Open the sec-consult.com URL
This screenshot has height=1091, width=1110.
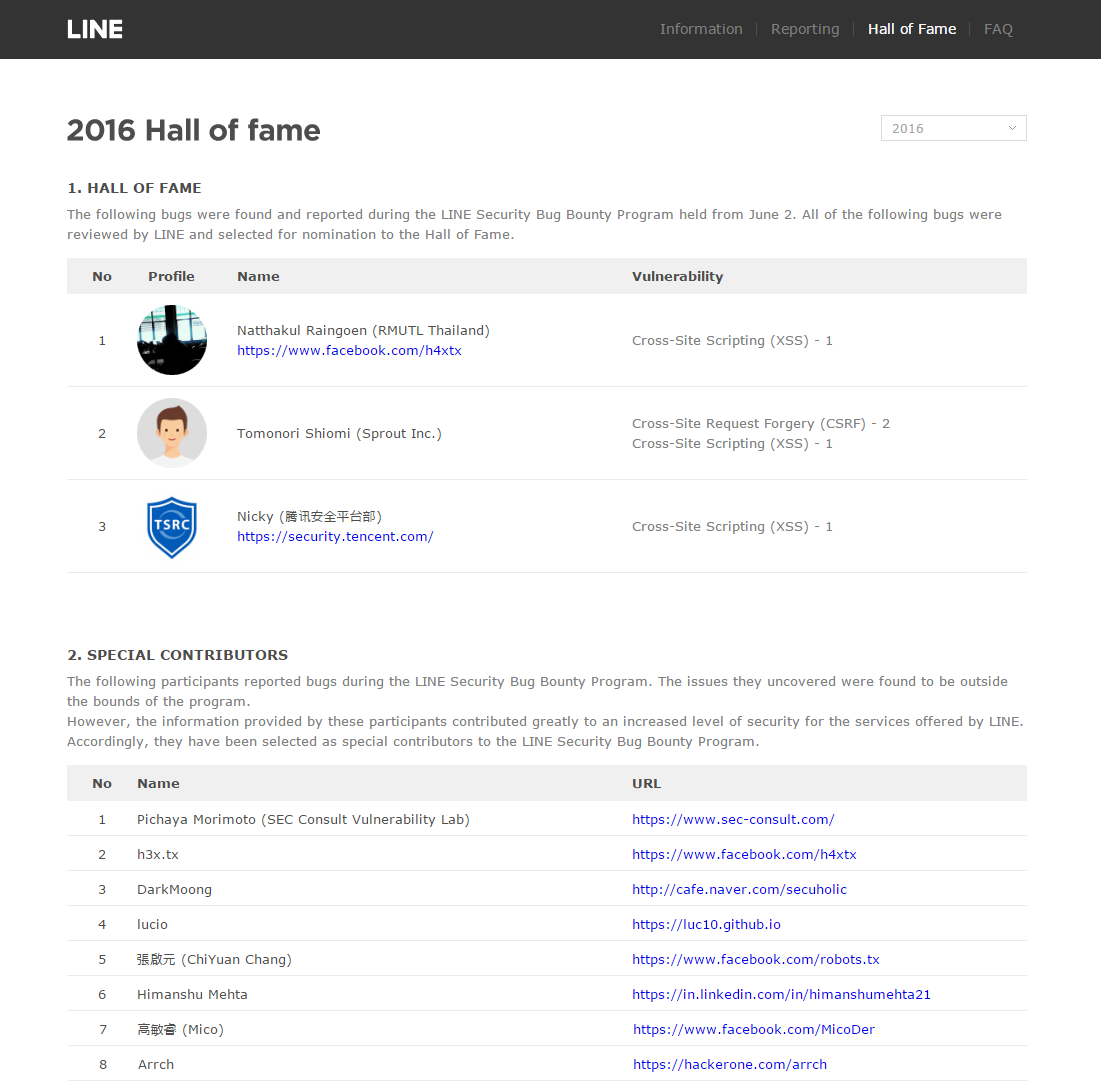733,819
